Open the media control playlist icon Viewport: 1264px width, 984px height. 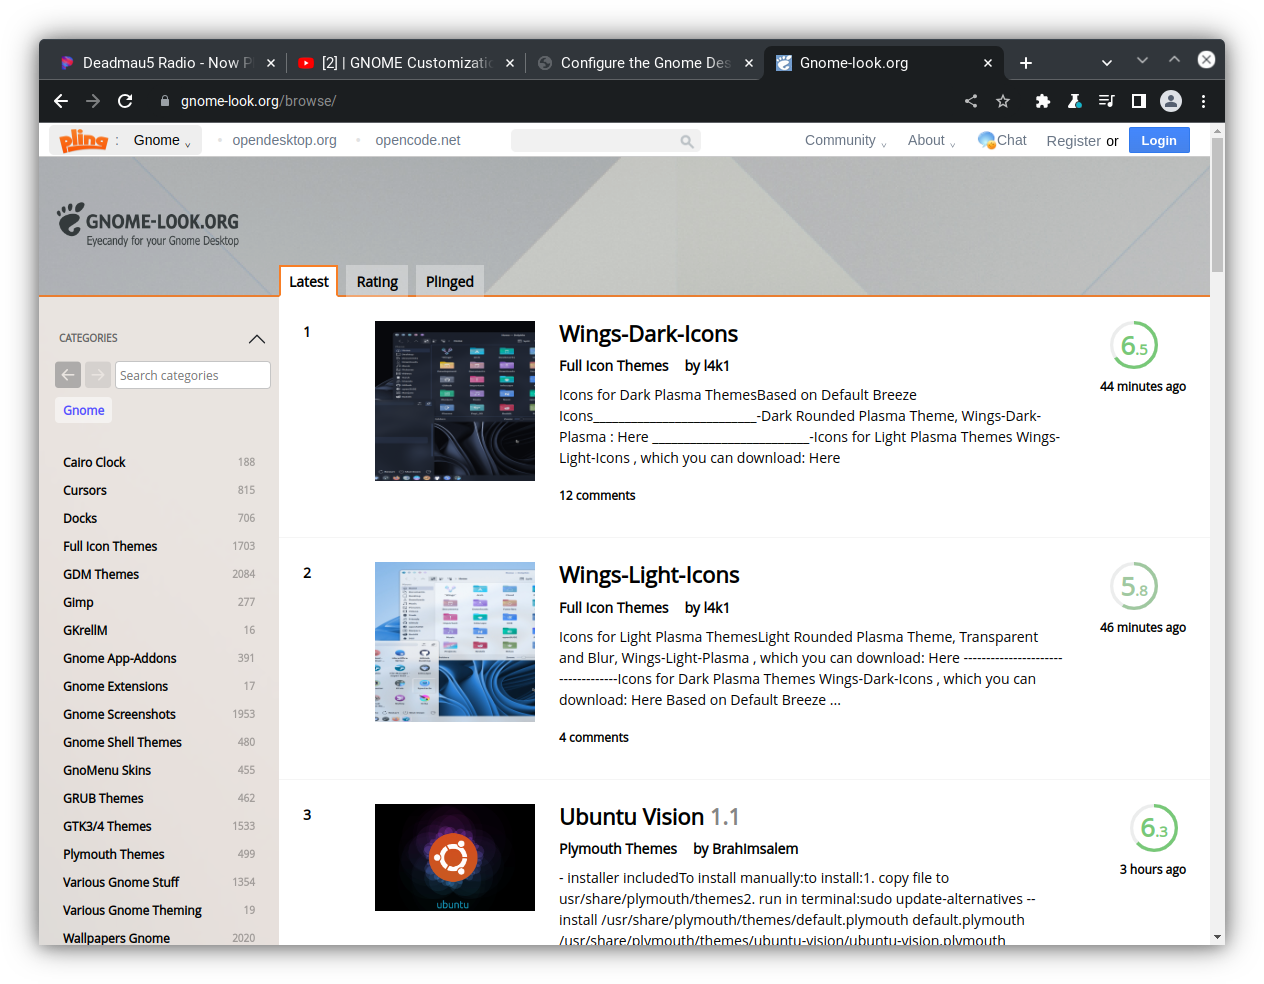pyautogui.click(x=1106, y=101)
